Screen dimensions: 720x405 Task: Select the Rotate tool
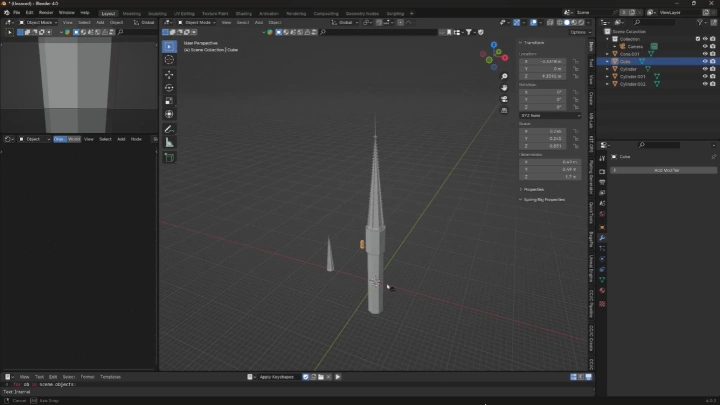pos(169,88)
